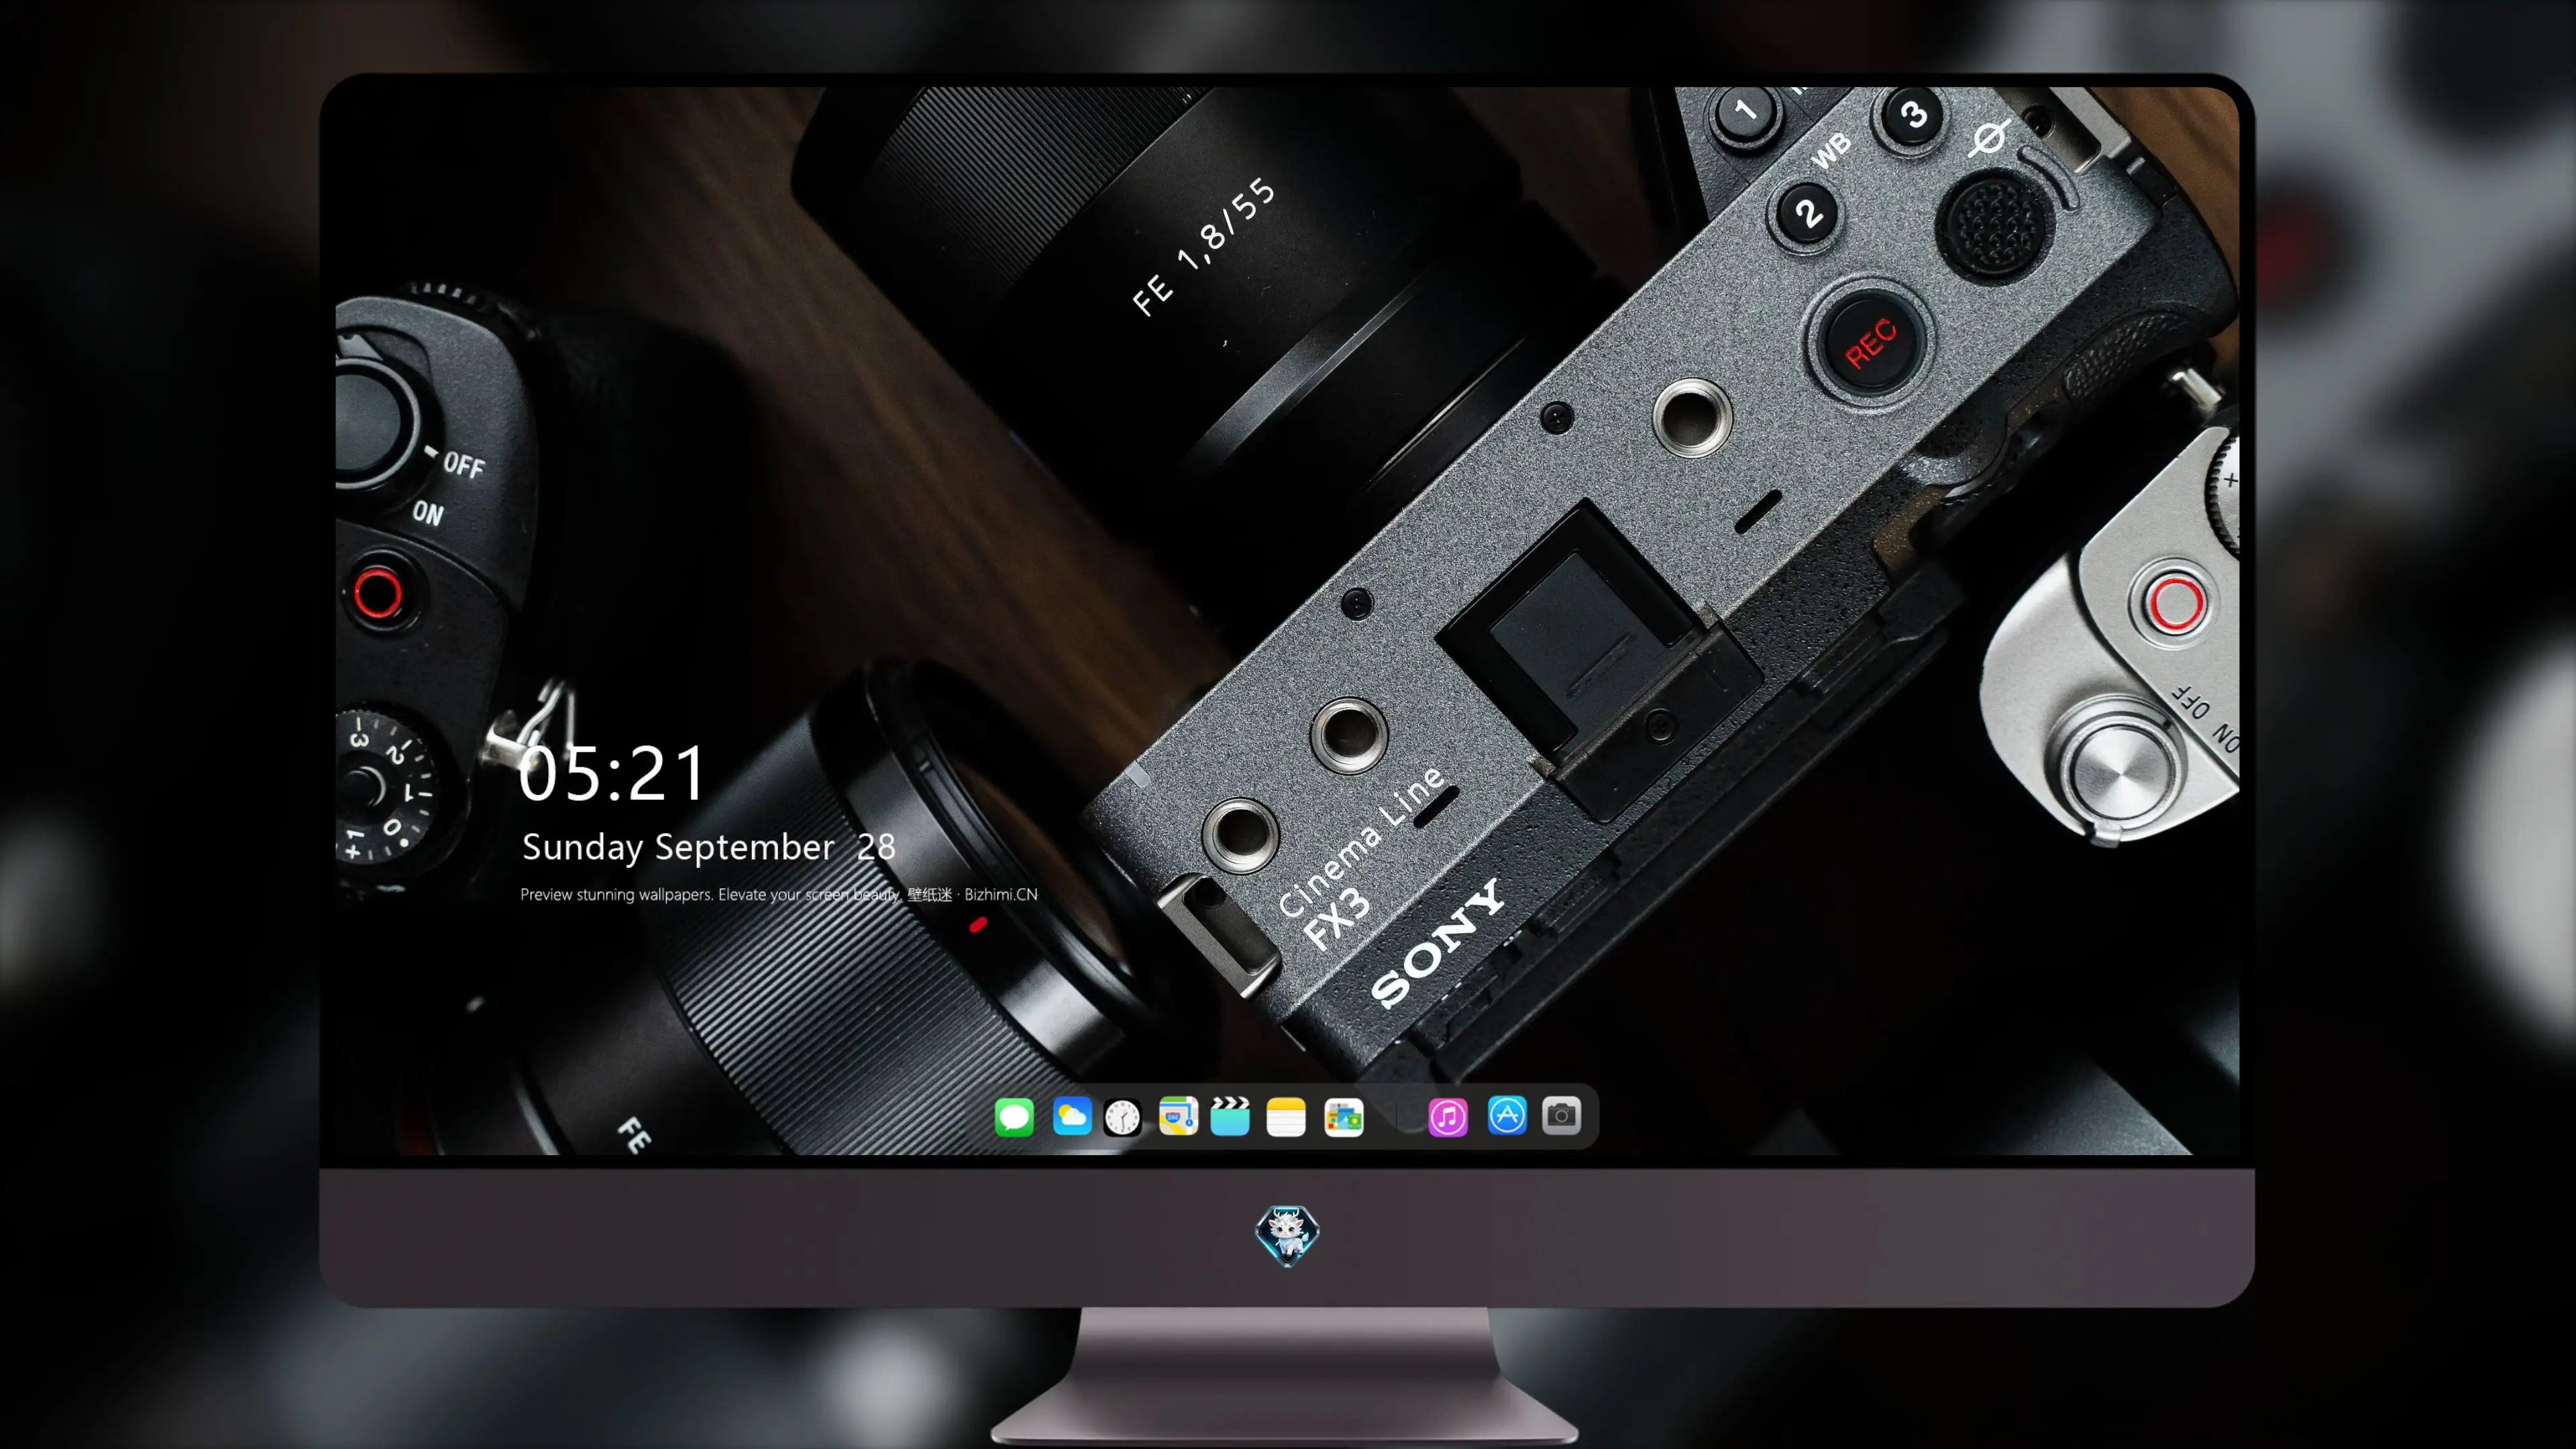Open the blue App Store icon
This screenshot has width=2576, height=1449.
coord(1507,1115)
